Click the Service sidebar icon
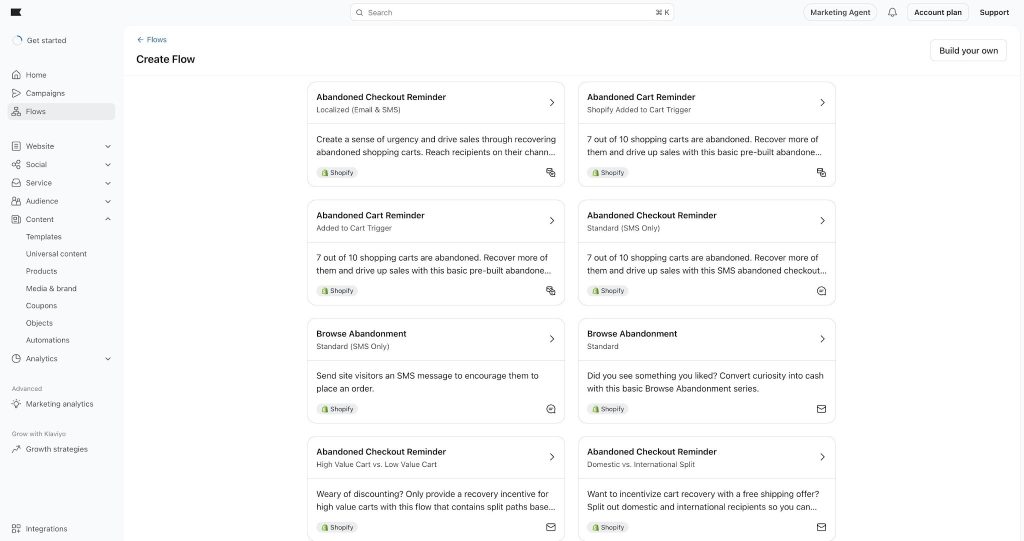 click(16, 183)
